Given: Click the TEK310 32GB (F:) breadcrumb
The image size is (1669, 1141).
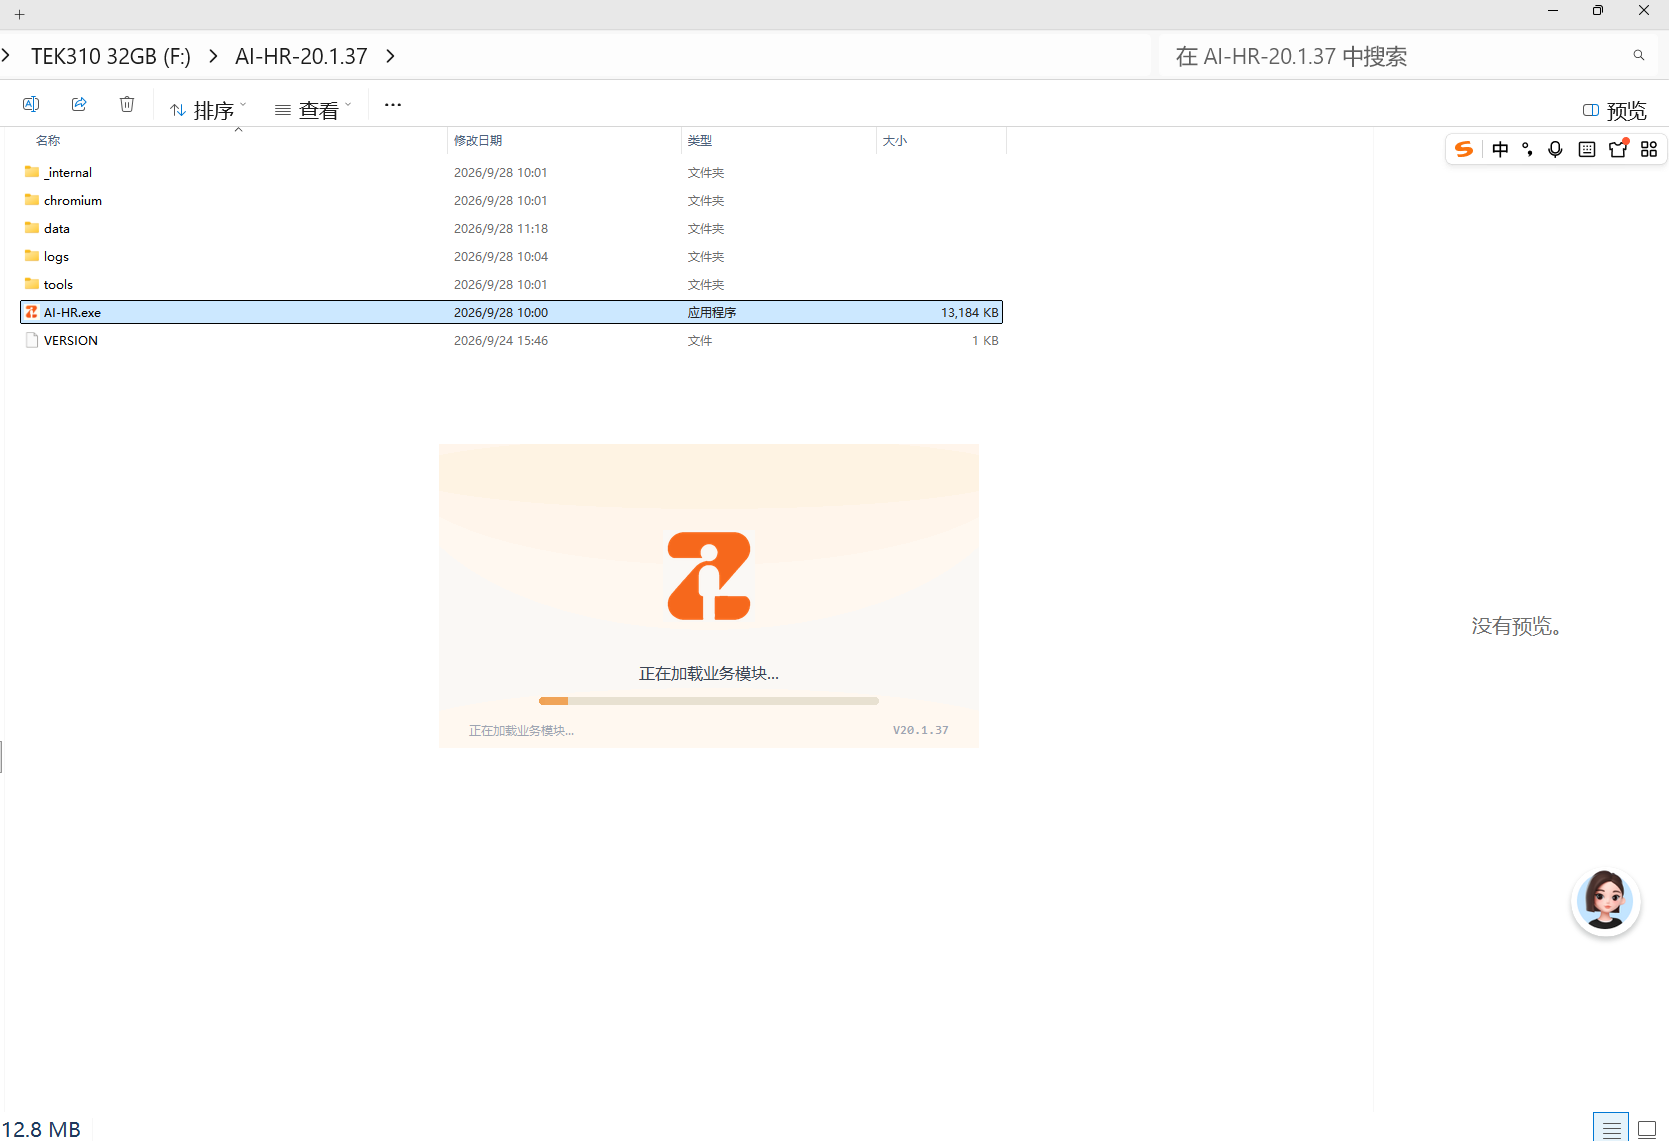Looking at the screenshot, I should click(x=111, y=56).
